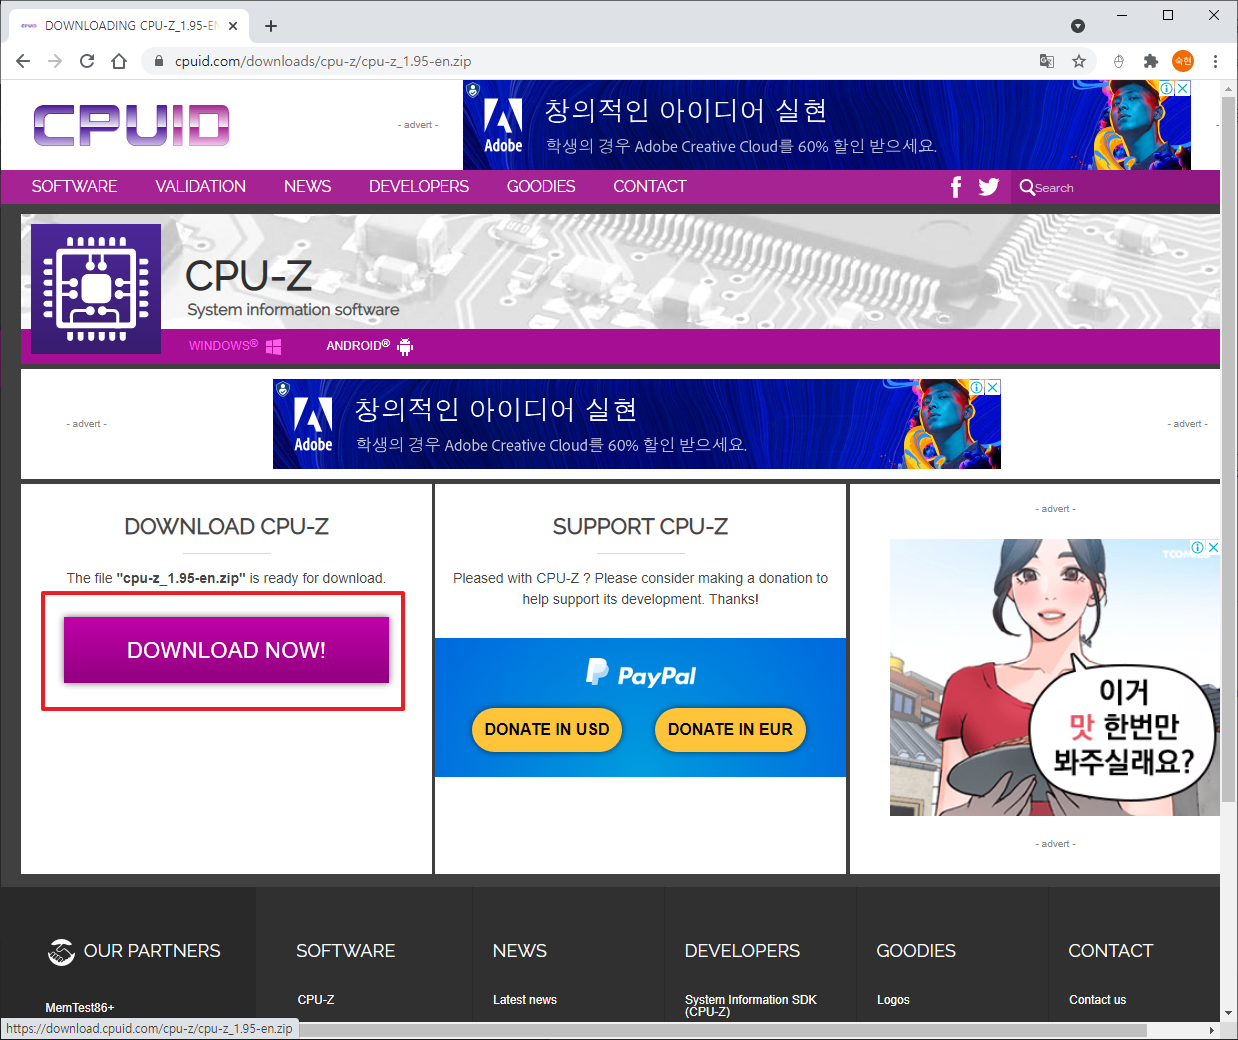The image size is (1238, 1040).
Task: Select the Android robot icon
Action: [x=405, y=346]
